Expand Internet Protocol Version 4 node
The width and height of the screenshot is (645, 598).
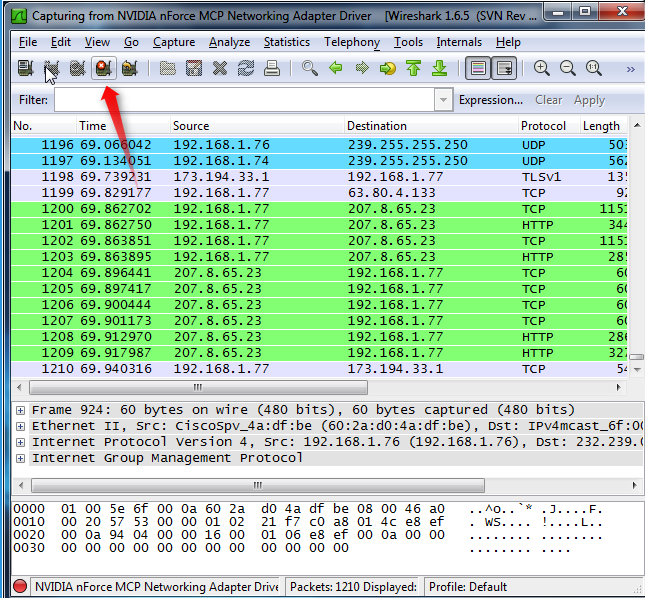[x=20, y=443]
